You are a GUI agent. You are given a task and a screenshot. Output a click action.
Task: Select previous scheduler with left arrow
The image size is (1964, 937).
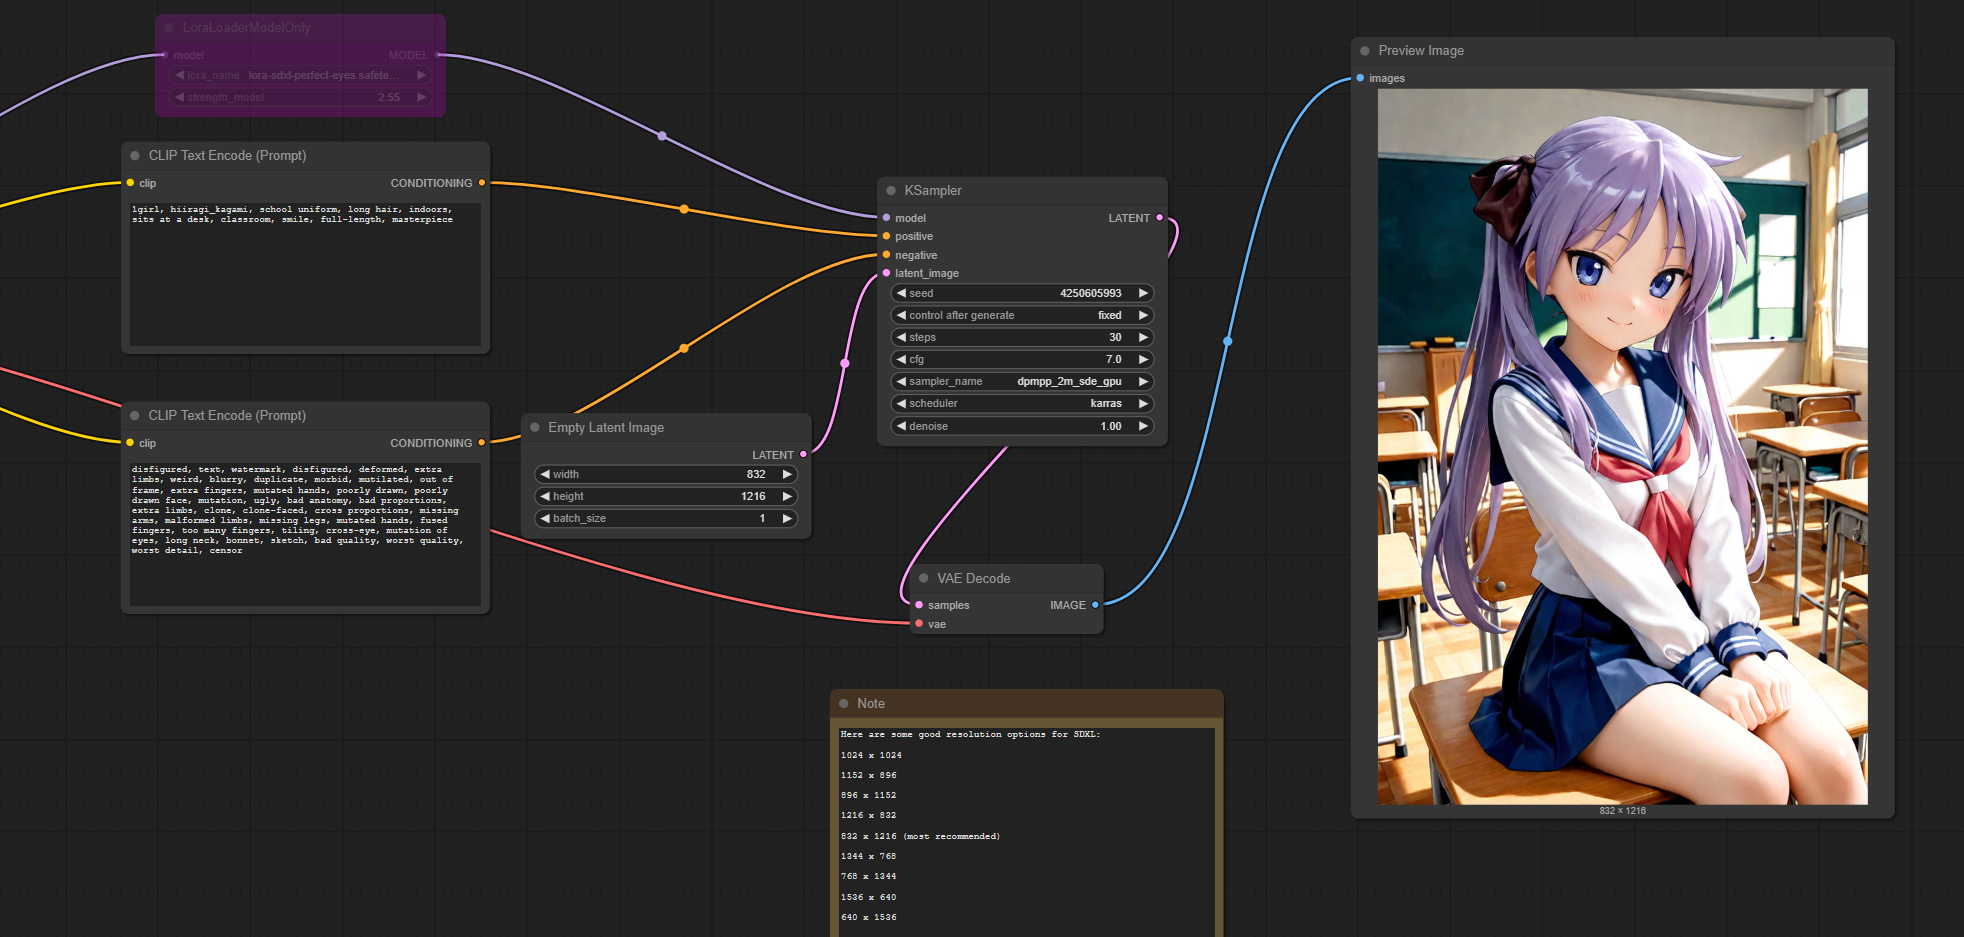tap(901, 403)
